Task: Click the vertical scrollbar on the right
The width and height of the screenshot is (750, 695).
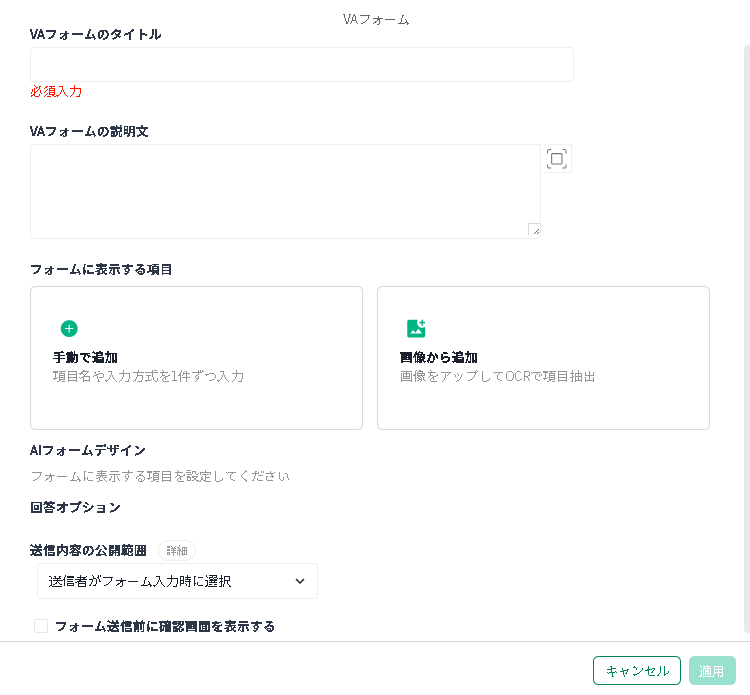Action: (747, 340)
